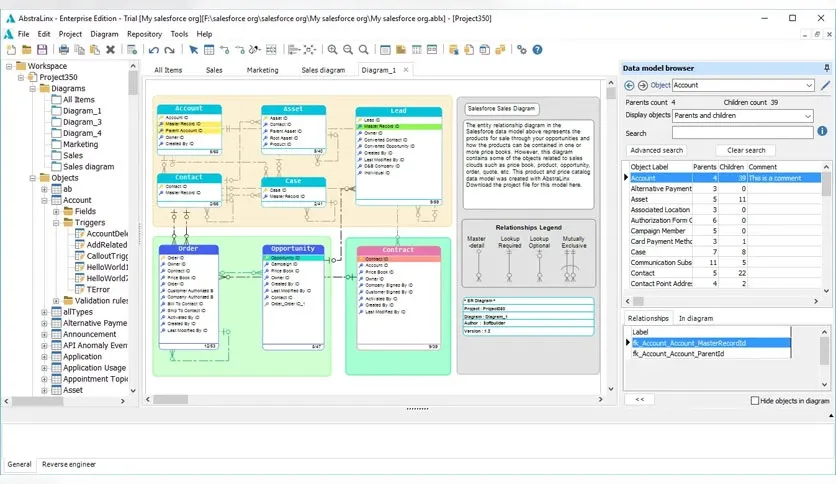
Task: Select Diagram_3 in the tree
Action: pos(82,122)
